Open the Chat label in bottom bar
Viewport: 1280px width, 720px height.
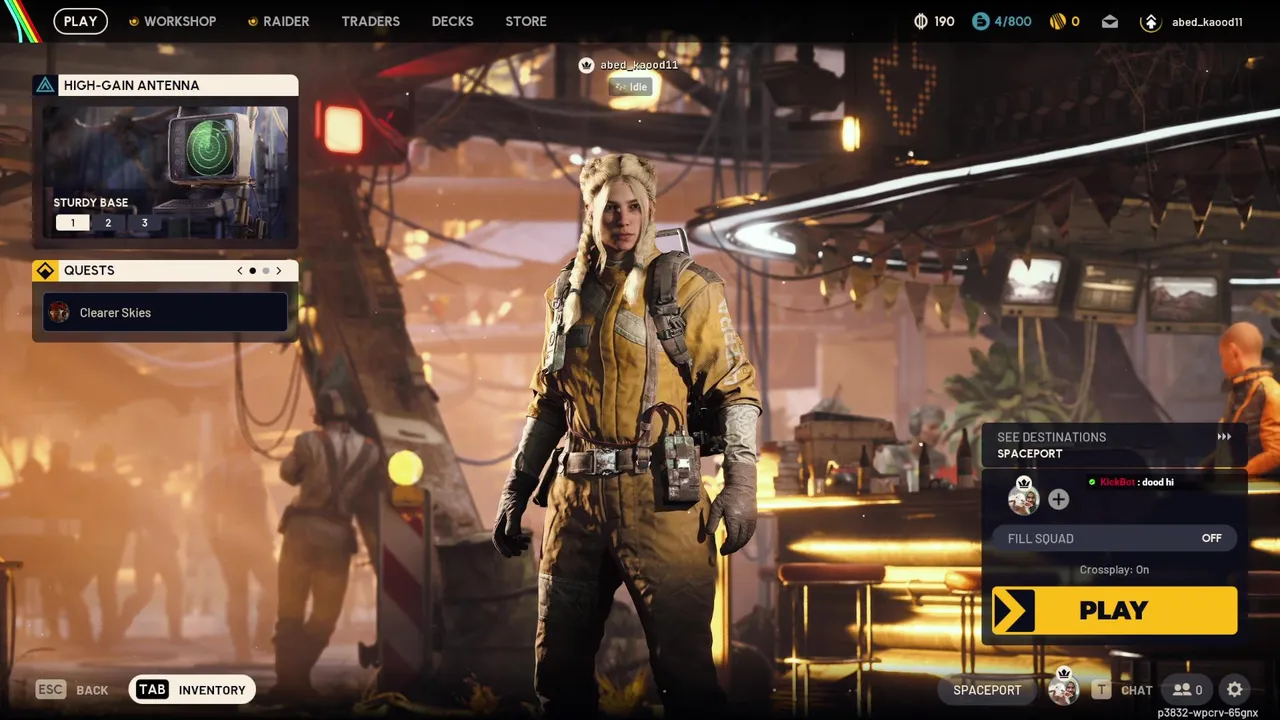point(1137,690)
